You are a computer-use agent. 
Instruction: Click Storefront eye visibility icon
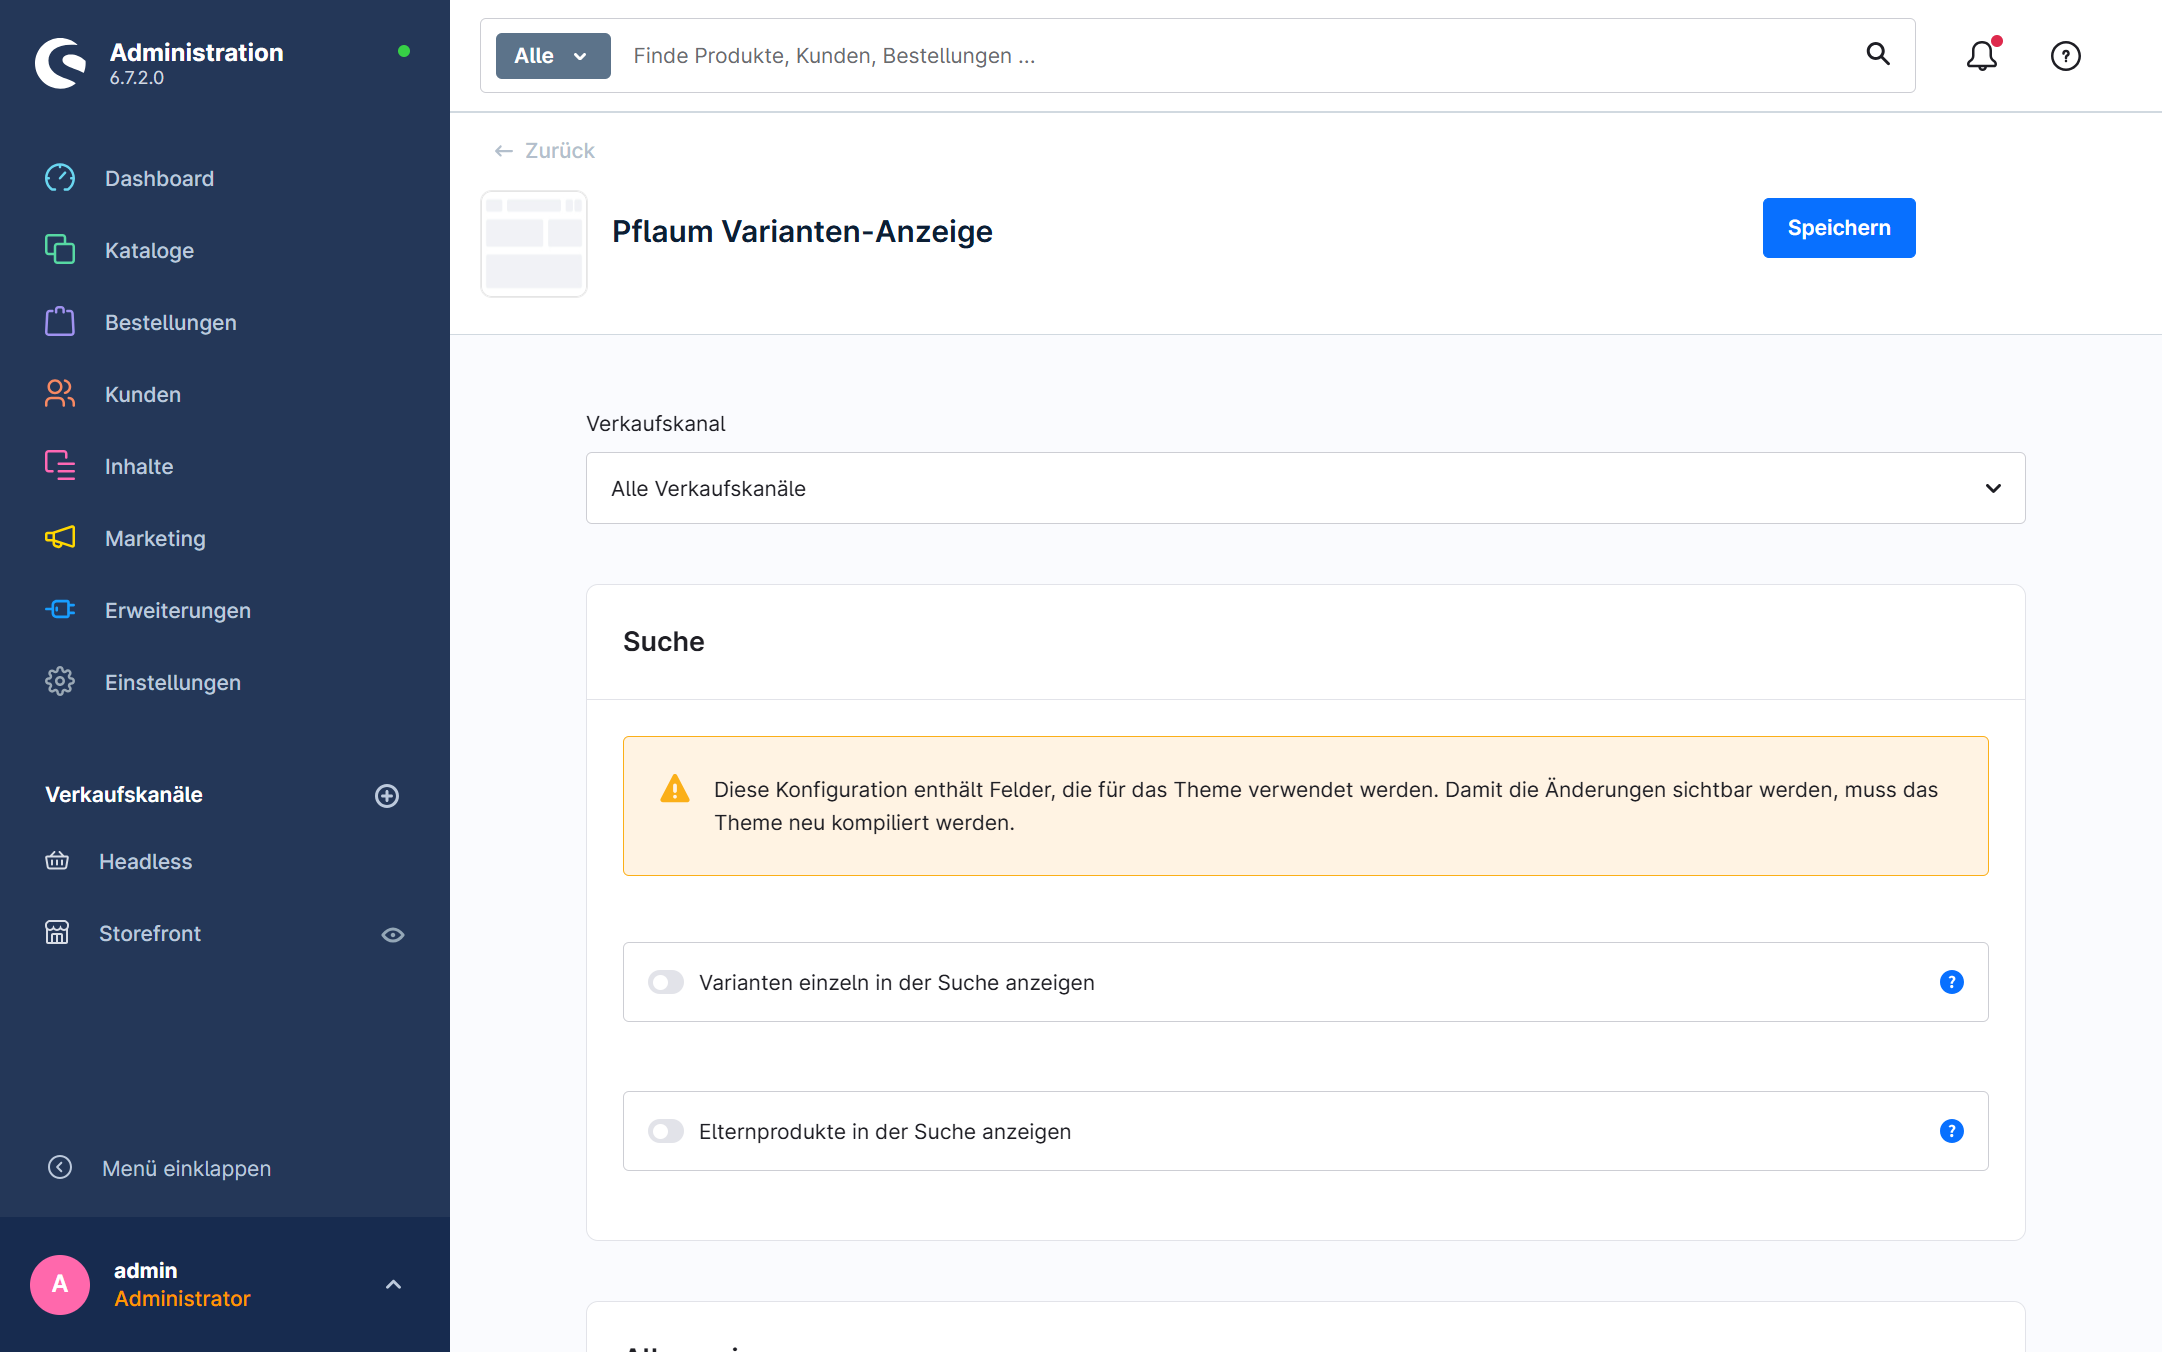tap(393, 934)
